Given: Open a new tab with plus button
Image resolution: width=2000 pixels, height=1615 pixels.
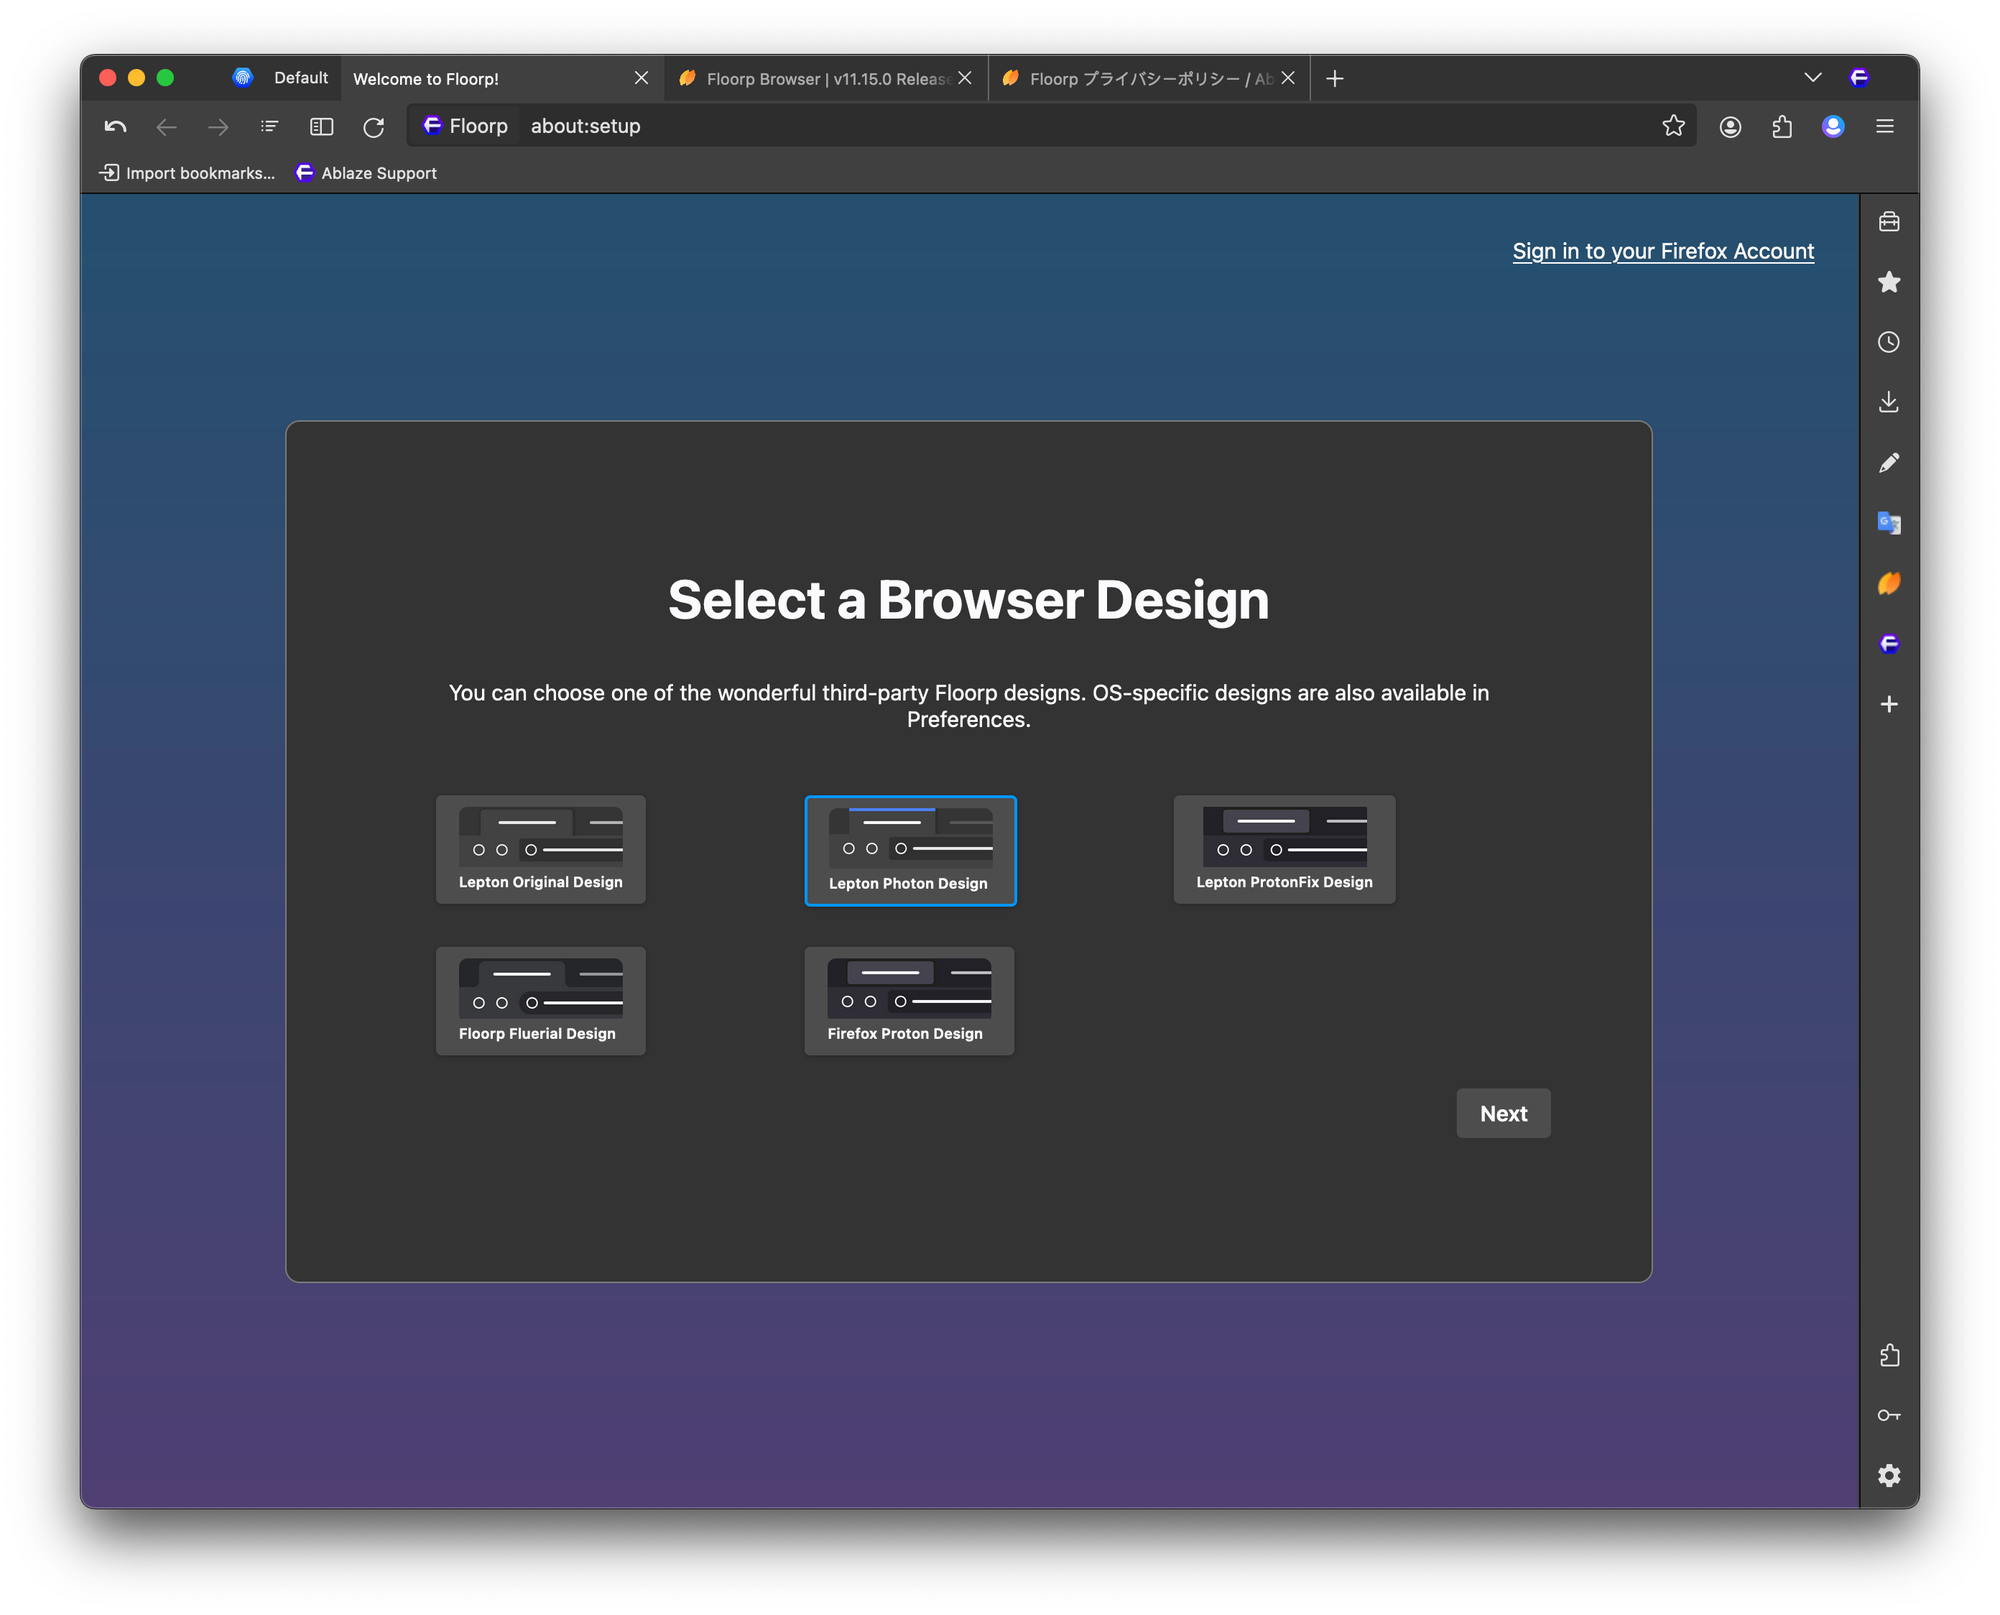Looking at the screenshot, I should [x=1335, y=78].
